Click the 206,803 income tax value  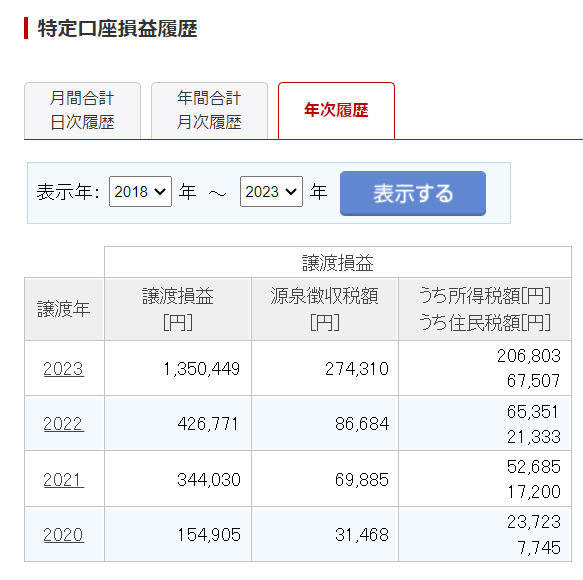529,356
